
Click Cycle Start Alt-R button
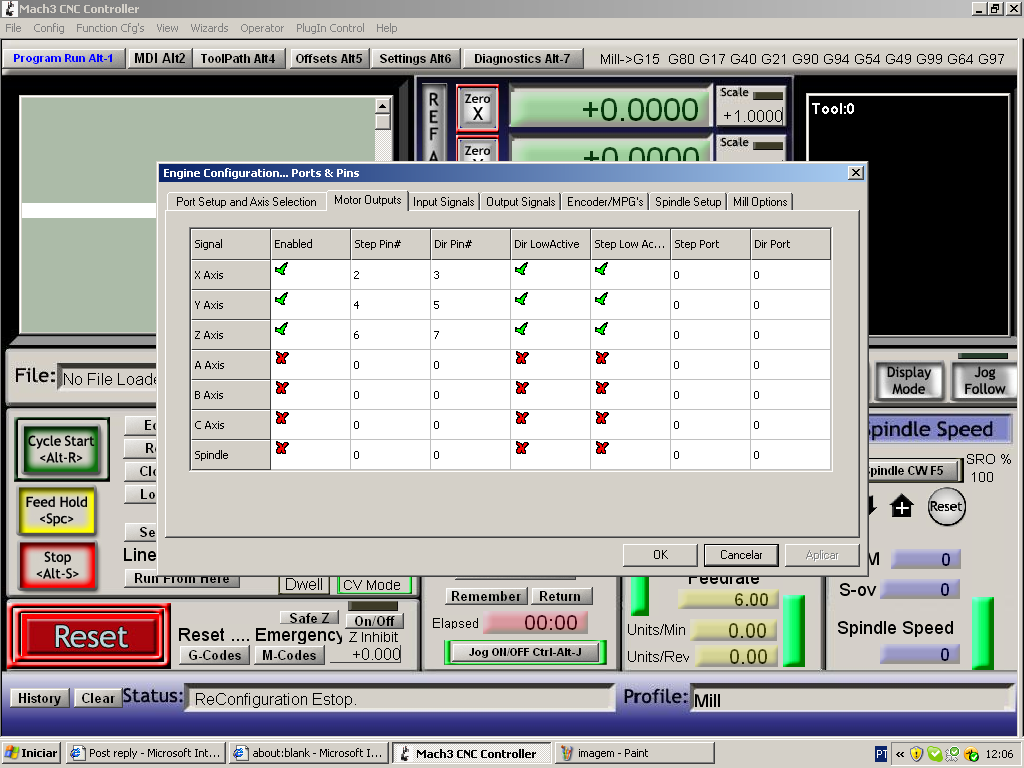[61, 449]
